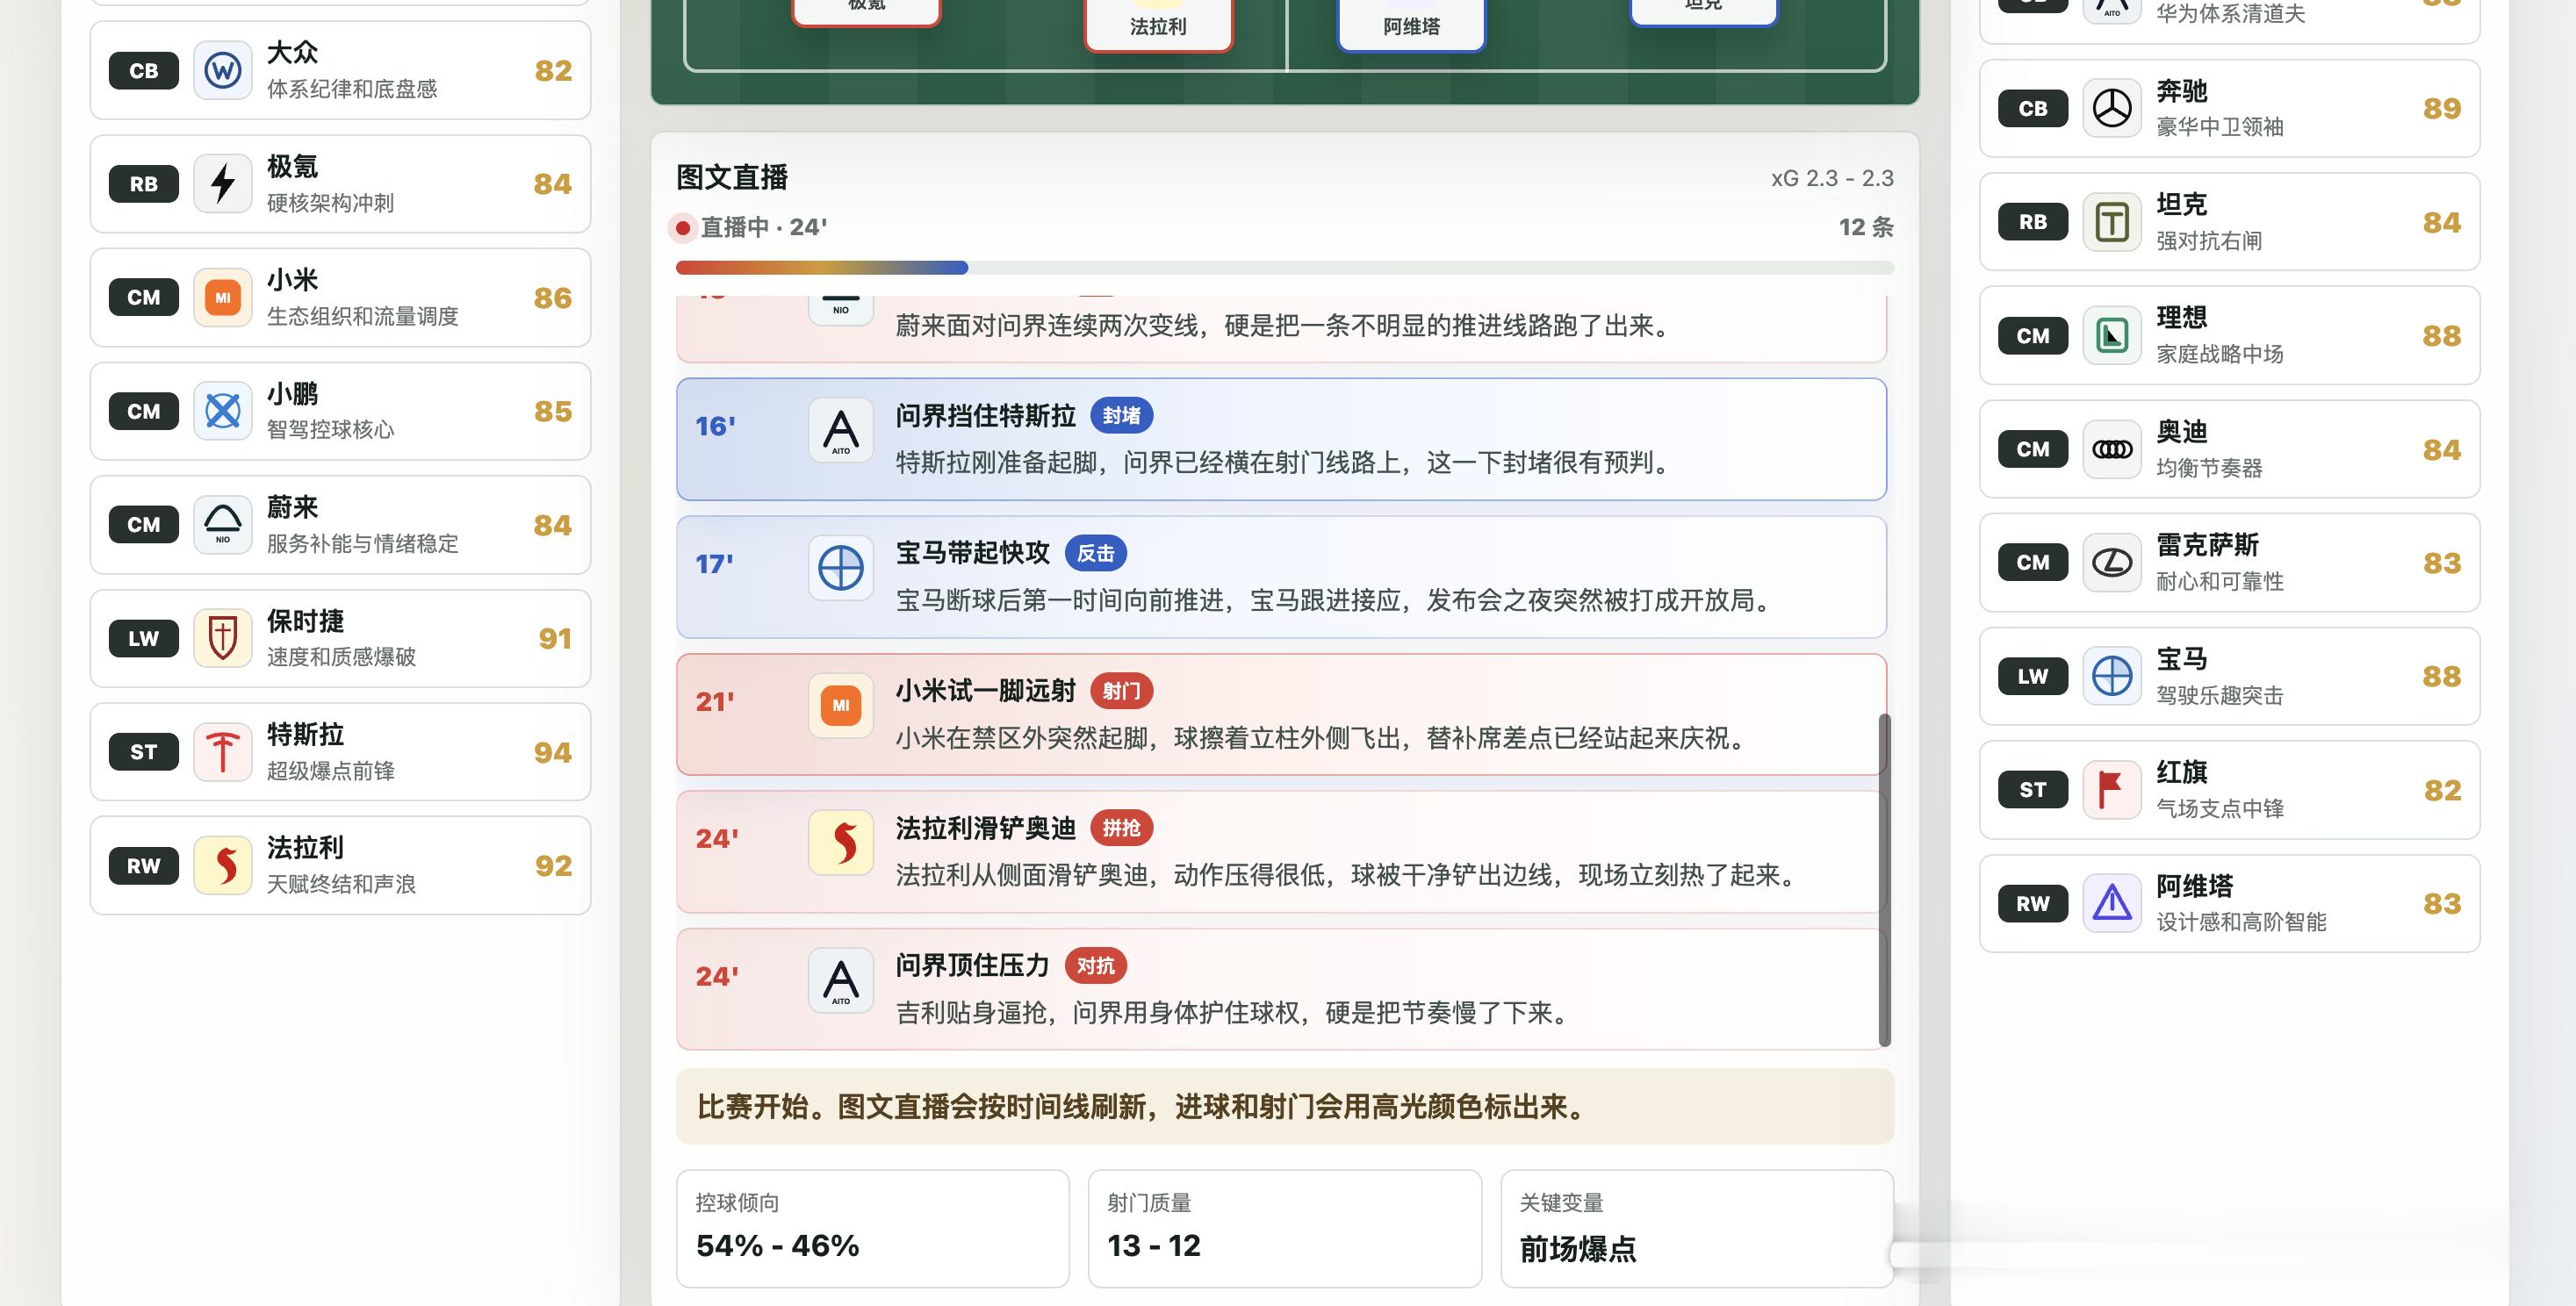The width and height of the screenshot is (2576, 1306).
Task: Click 法拉利 rating 92
Action: coord(553,865)
